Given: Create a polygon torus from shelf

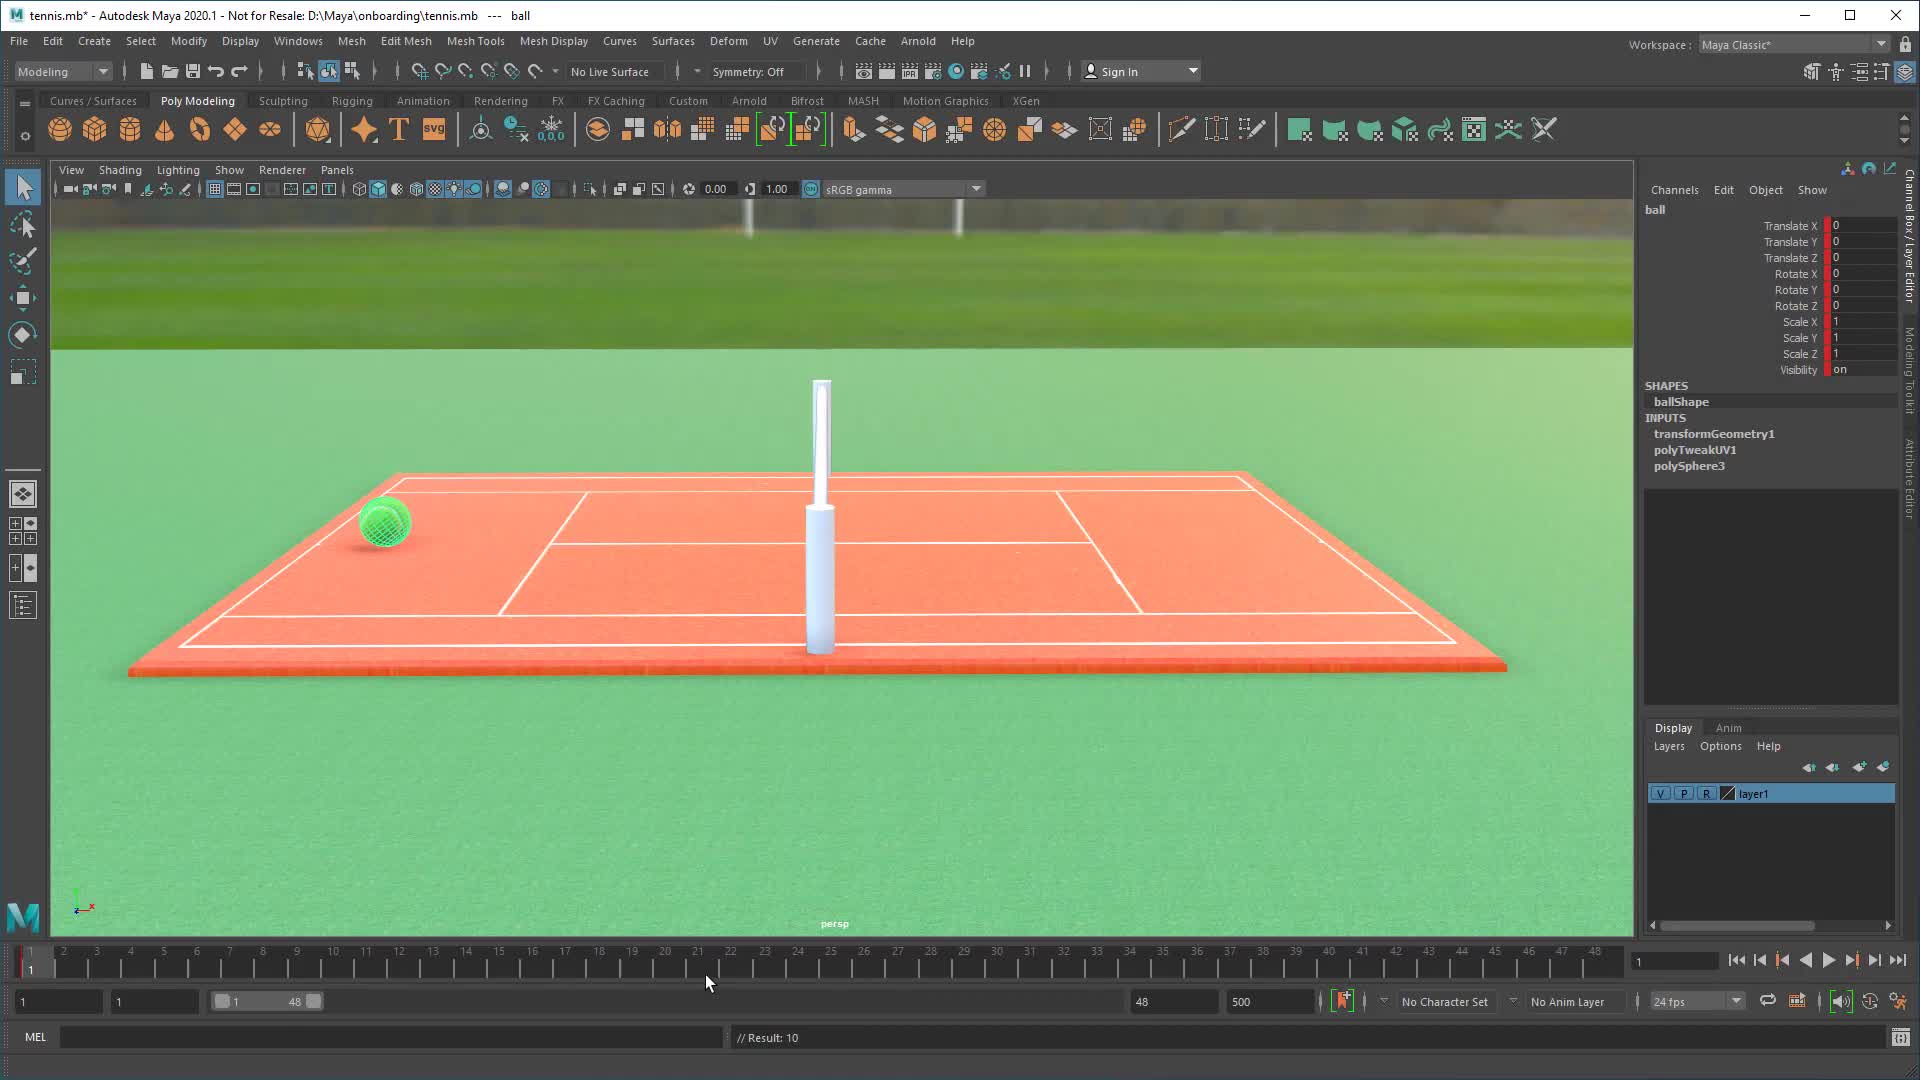Looking at the screenshot, I should pos(200,130).
